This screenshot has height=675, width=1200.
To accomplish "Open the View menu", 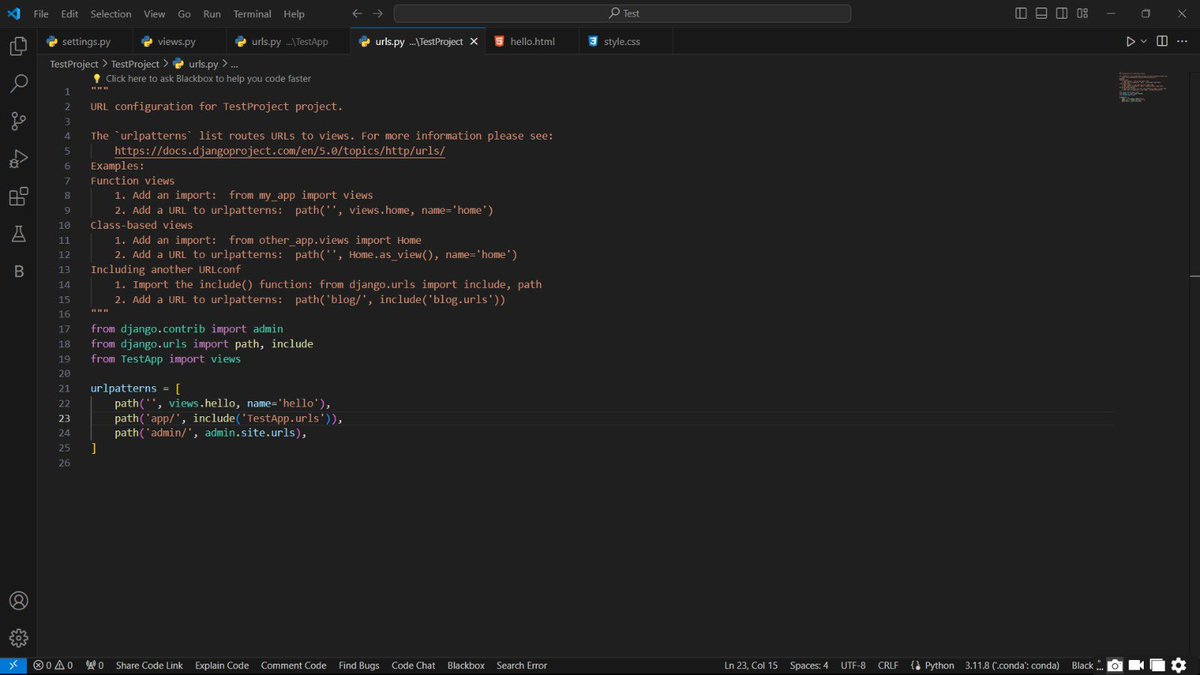I will click(x=154, y=14).
